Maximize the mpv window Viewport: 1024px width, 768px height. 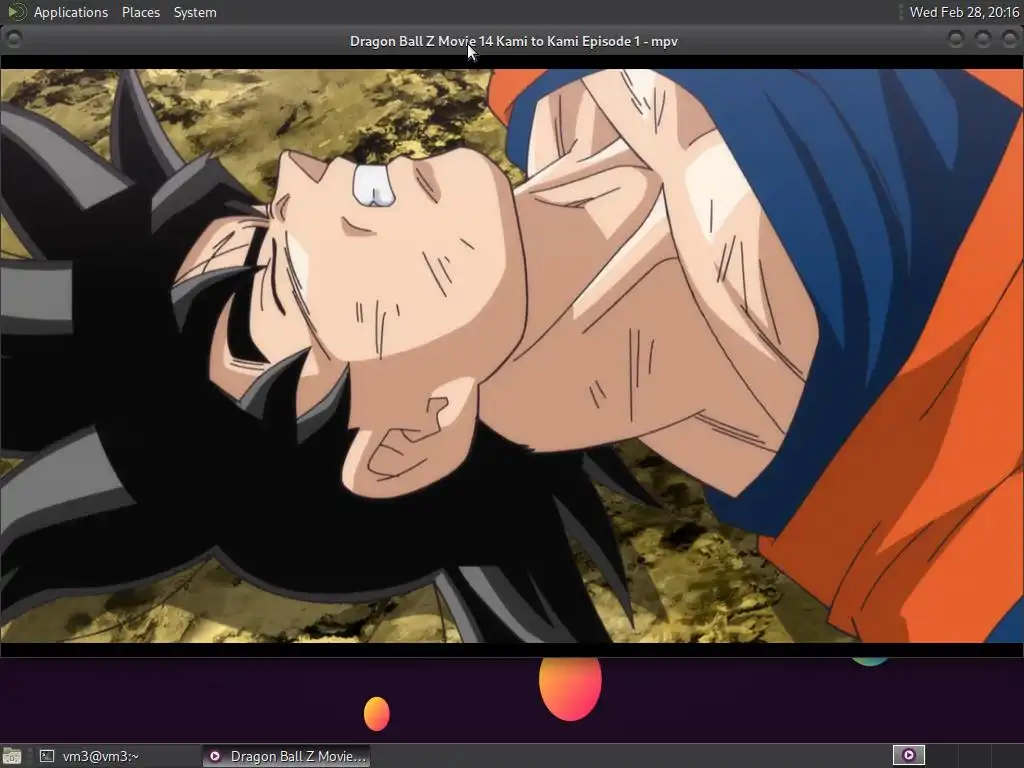[982, 39]
